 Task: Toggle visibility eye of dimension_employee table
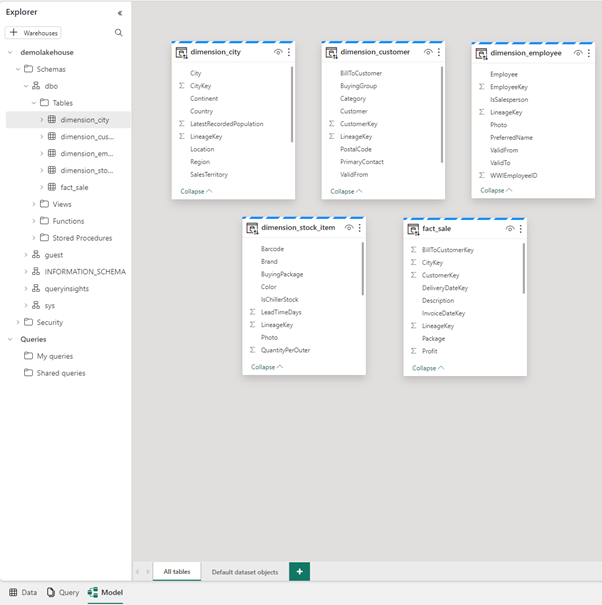(578, 53)
